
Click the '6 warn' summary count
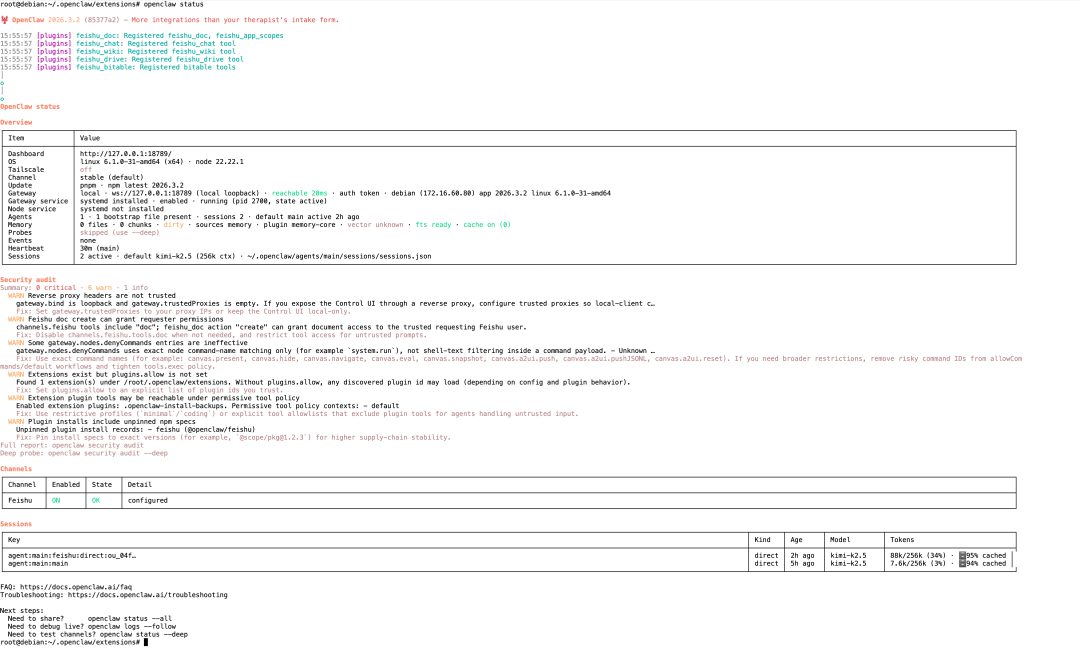coord(99,288)
